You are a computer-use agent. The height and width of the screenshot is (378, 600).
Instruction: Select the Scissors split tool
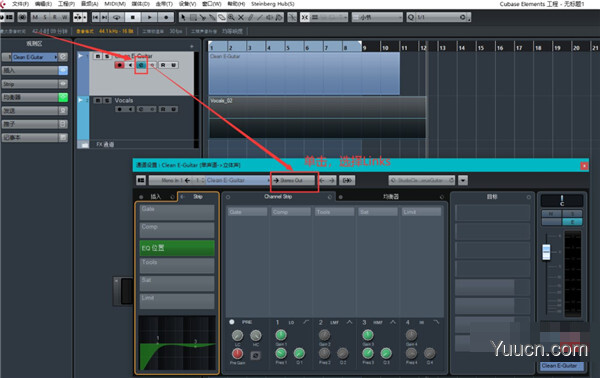tap(202, 17)
